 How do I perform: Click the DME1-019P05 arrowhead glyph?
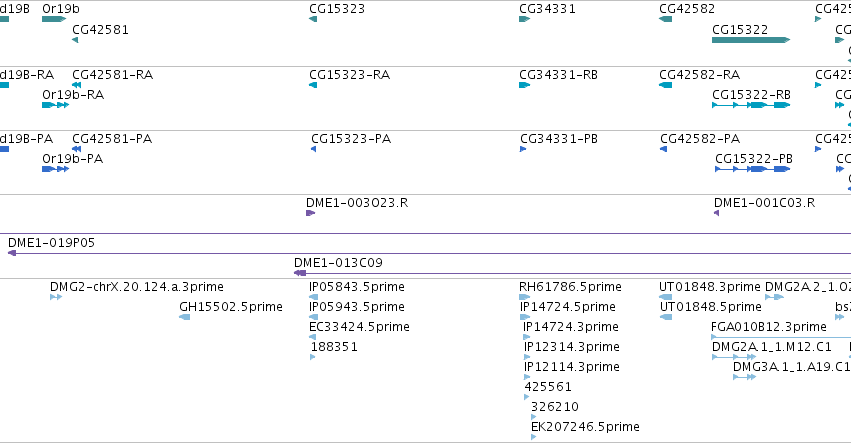tap(12, 253)
